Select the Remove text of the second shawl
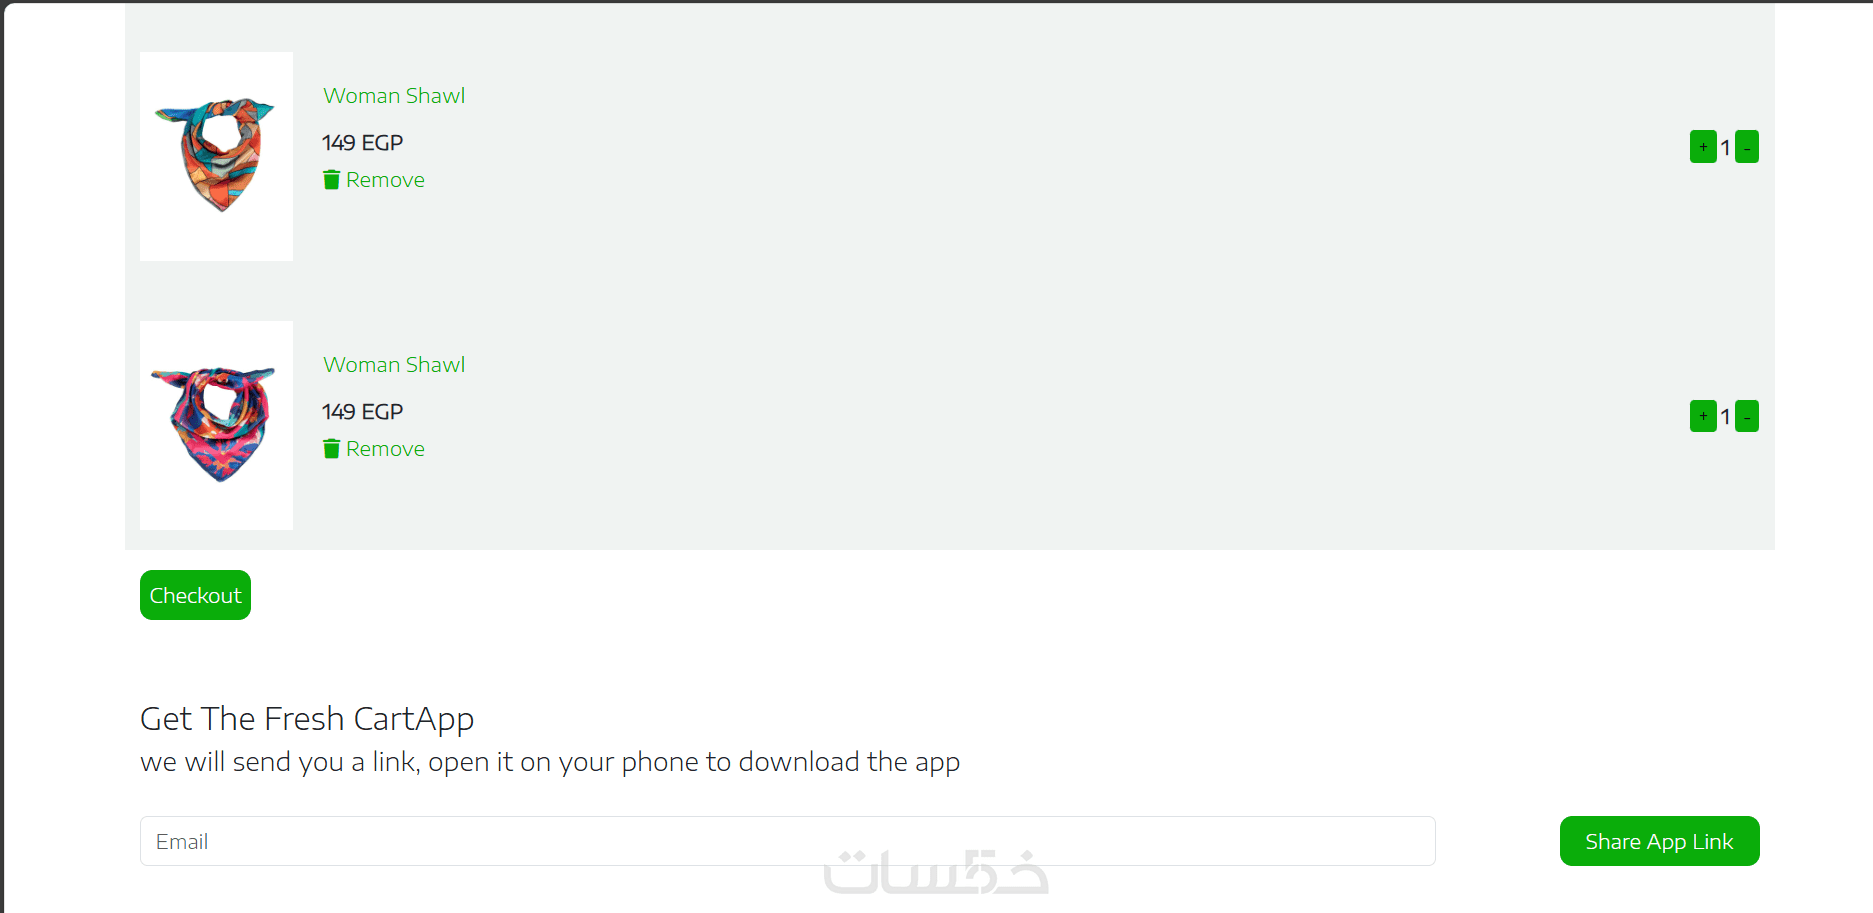Viewport: 1873px width, 913px height. click(x=385, y=449)
